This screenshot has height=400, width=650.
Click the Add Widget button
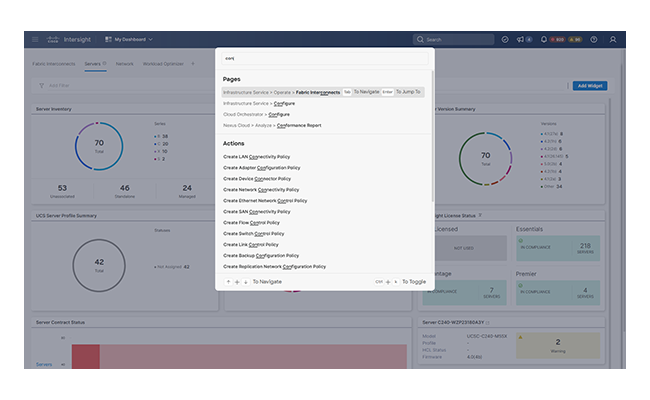pyautogui.click(x=590, y=86)
